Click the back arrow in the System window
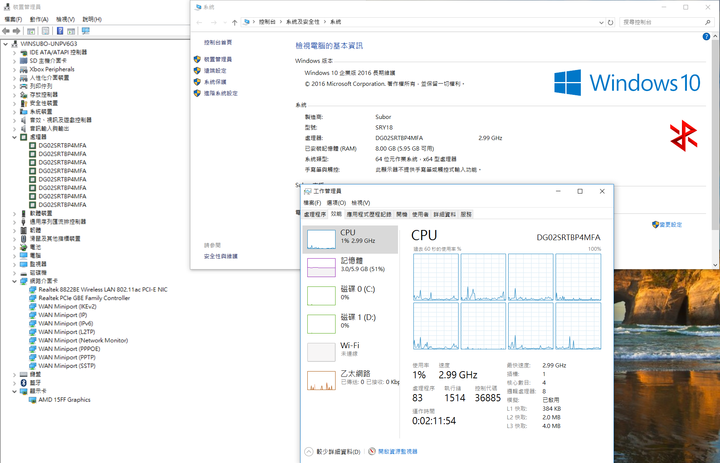Screen dimensions: 720x463 click(x=199, y=22)
